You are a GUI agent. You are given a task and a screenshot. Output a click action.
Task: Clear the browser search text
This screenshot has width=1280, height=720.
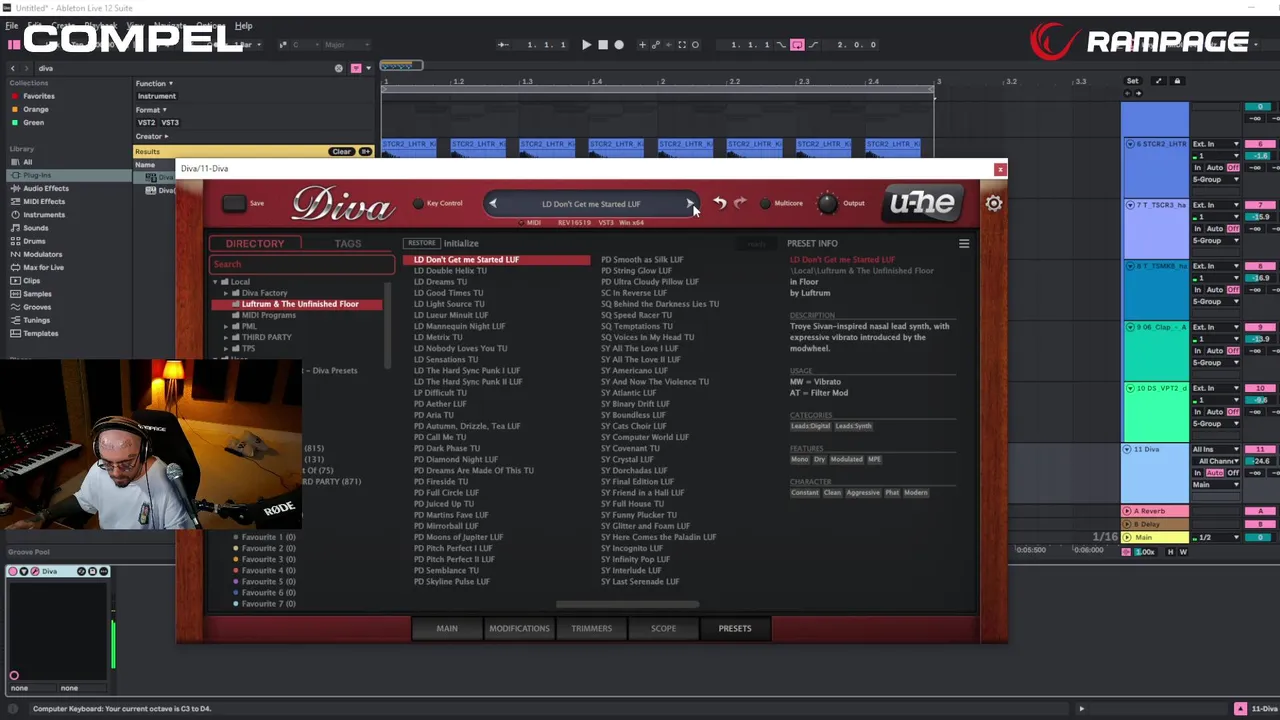tap(338, 68)
